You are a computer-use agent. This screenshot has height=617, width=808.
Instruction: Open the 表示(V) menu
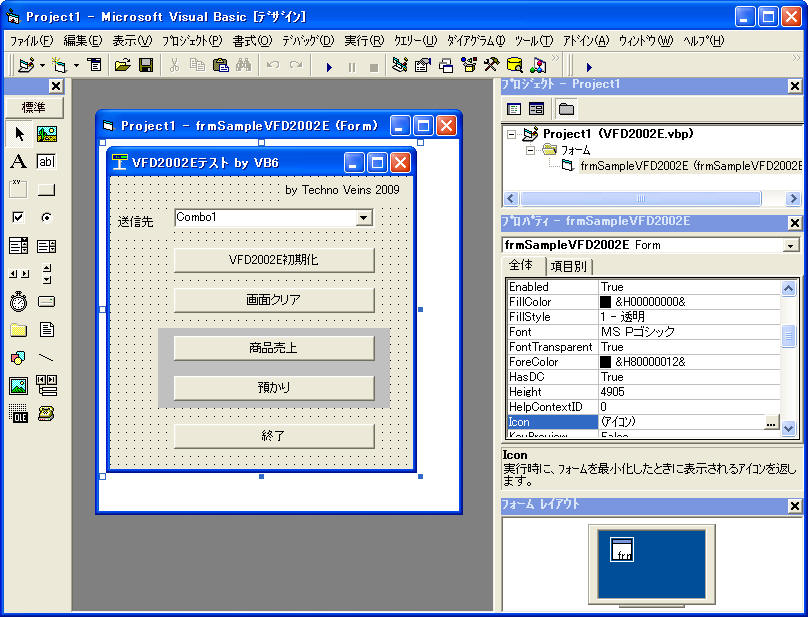click(132, 41)
